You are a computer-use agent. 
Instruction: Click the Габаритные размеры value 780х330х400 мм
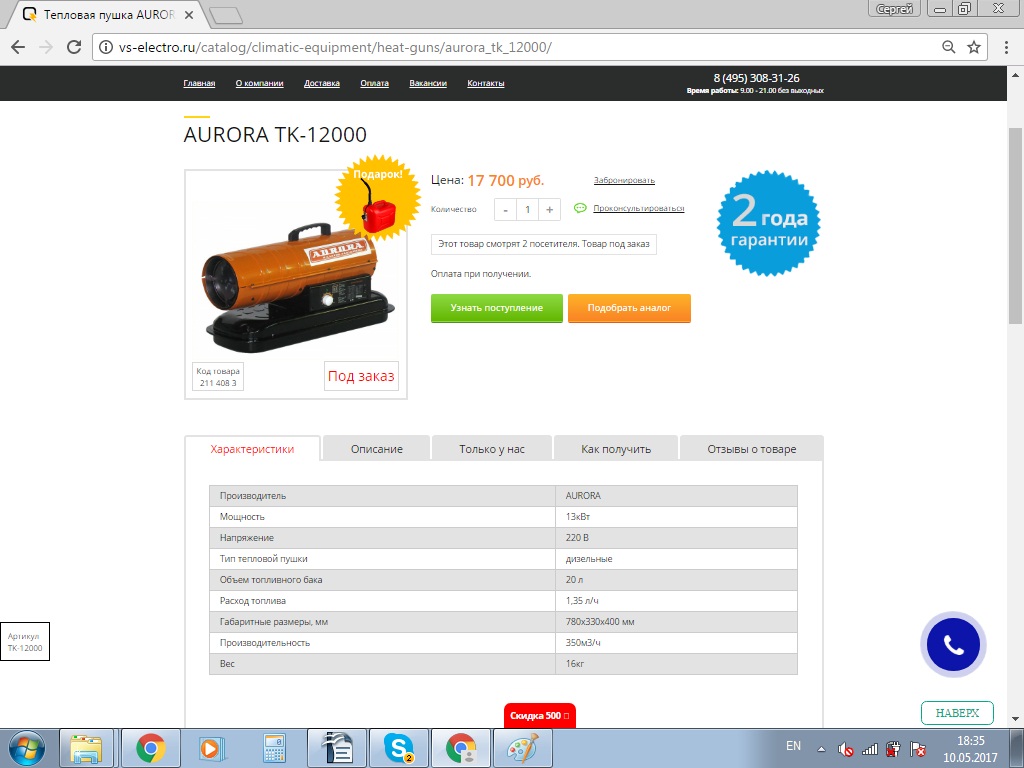(x=600, y=622)
